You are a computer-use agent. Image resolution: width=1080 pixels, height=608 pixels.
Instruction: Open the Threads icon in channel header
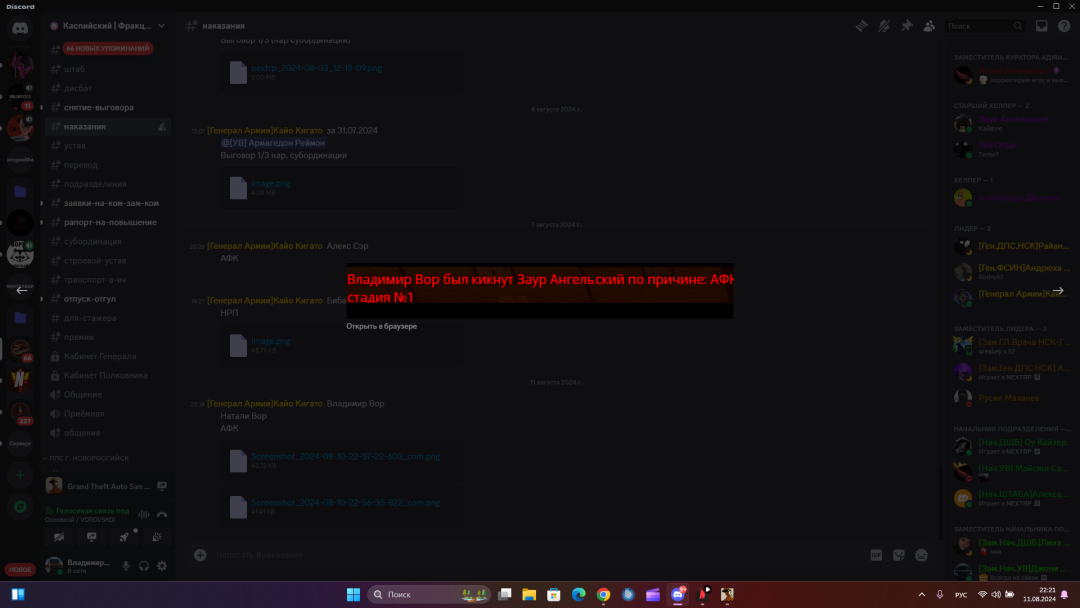point(862,26)
